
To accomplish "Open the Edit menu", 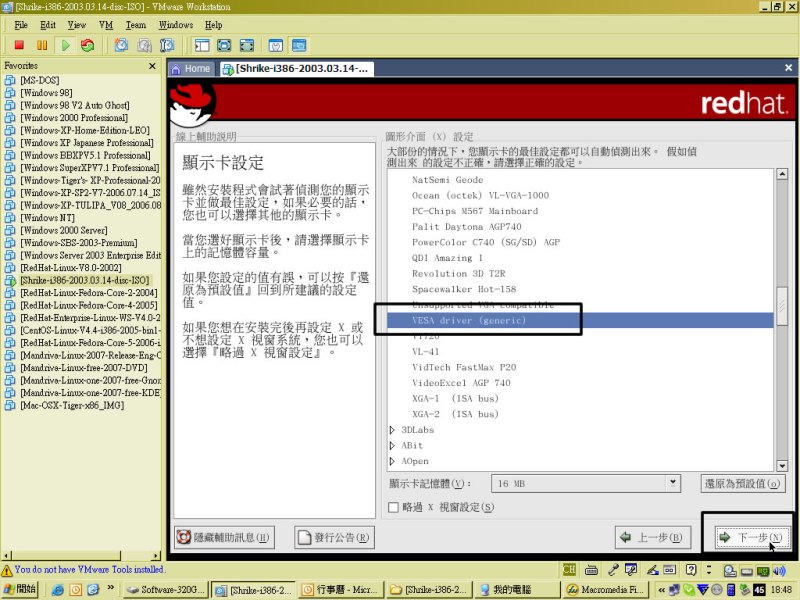I will click(48, 25).
